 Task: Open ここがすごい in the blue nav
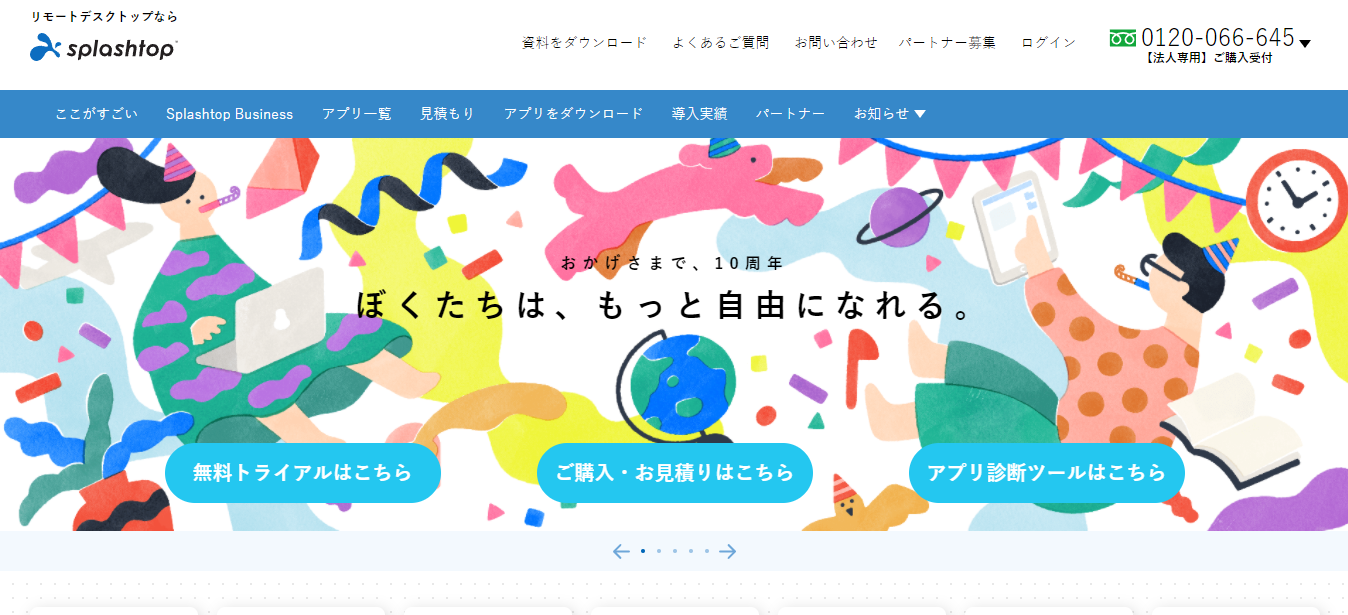96,114
